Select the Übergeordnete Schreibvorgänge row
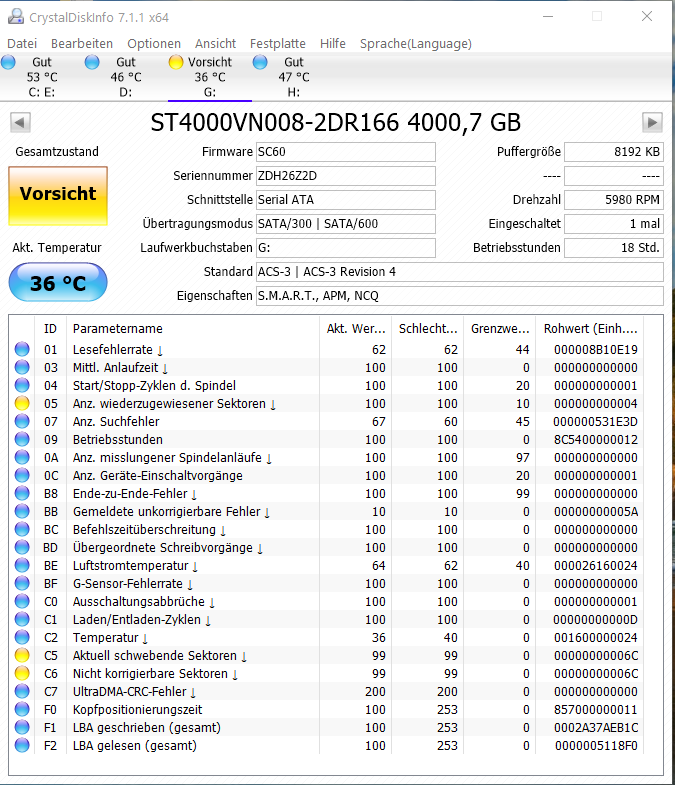675x785 pixels. [328, 547]
